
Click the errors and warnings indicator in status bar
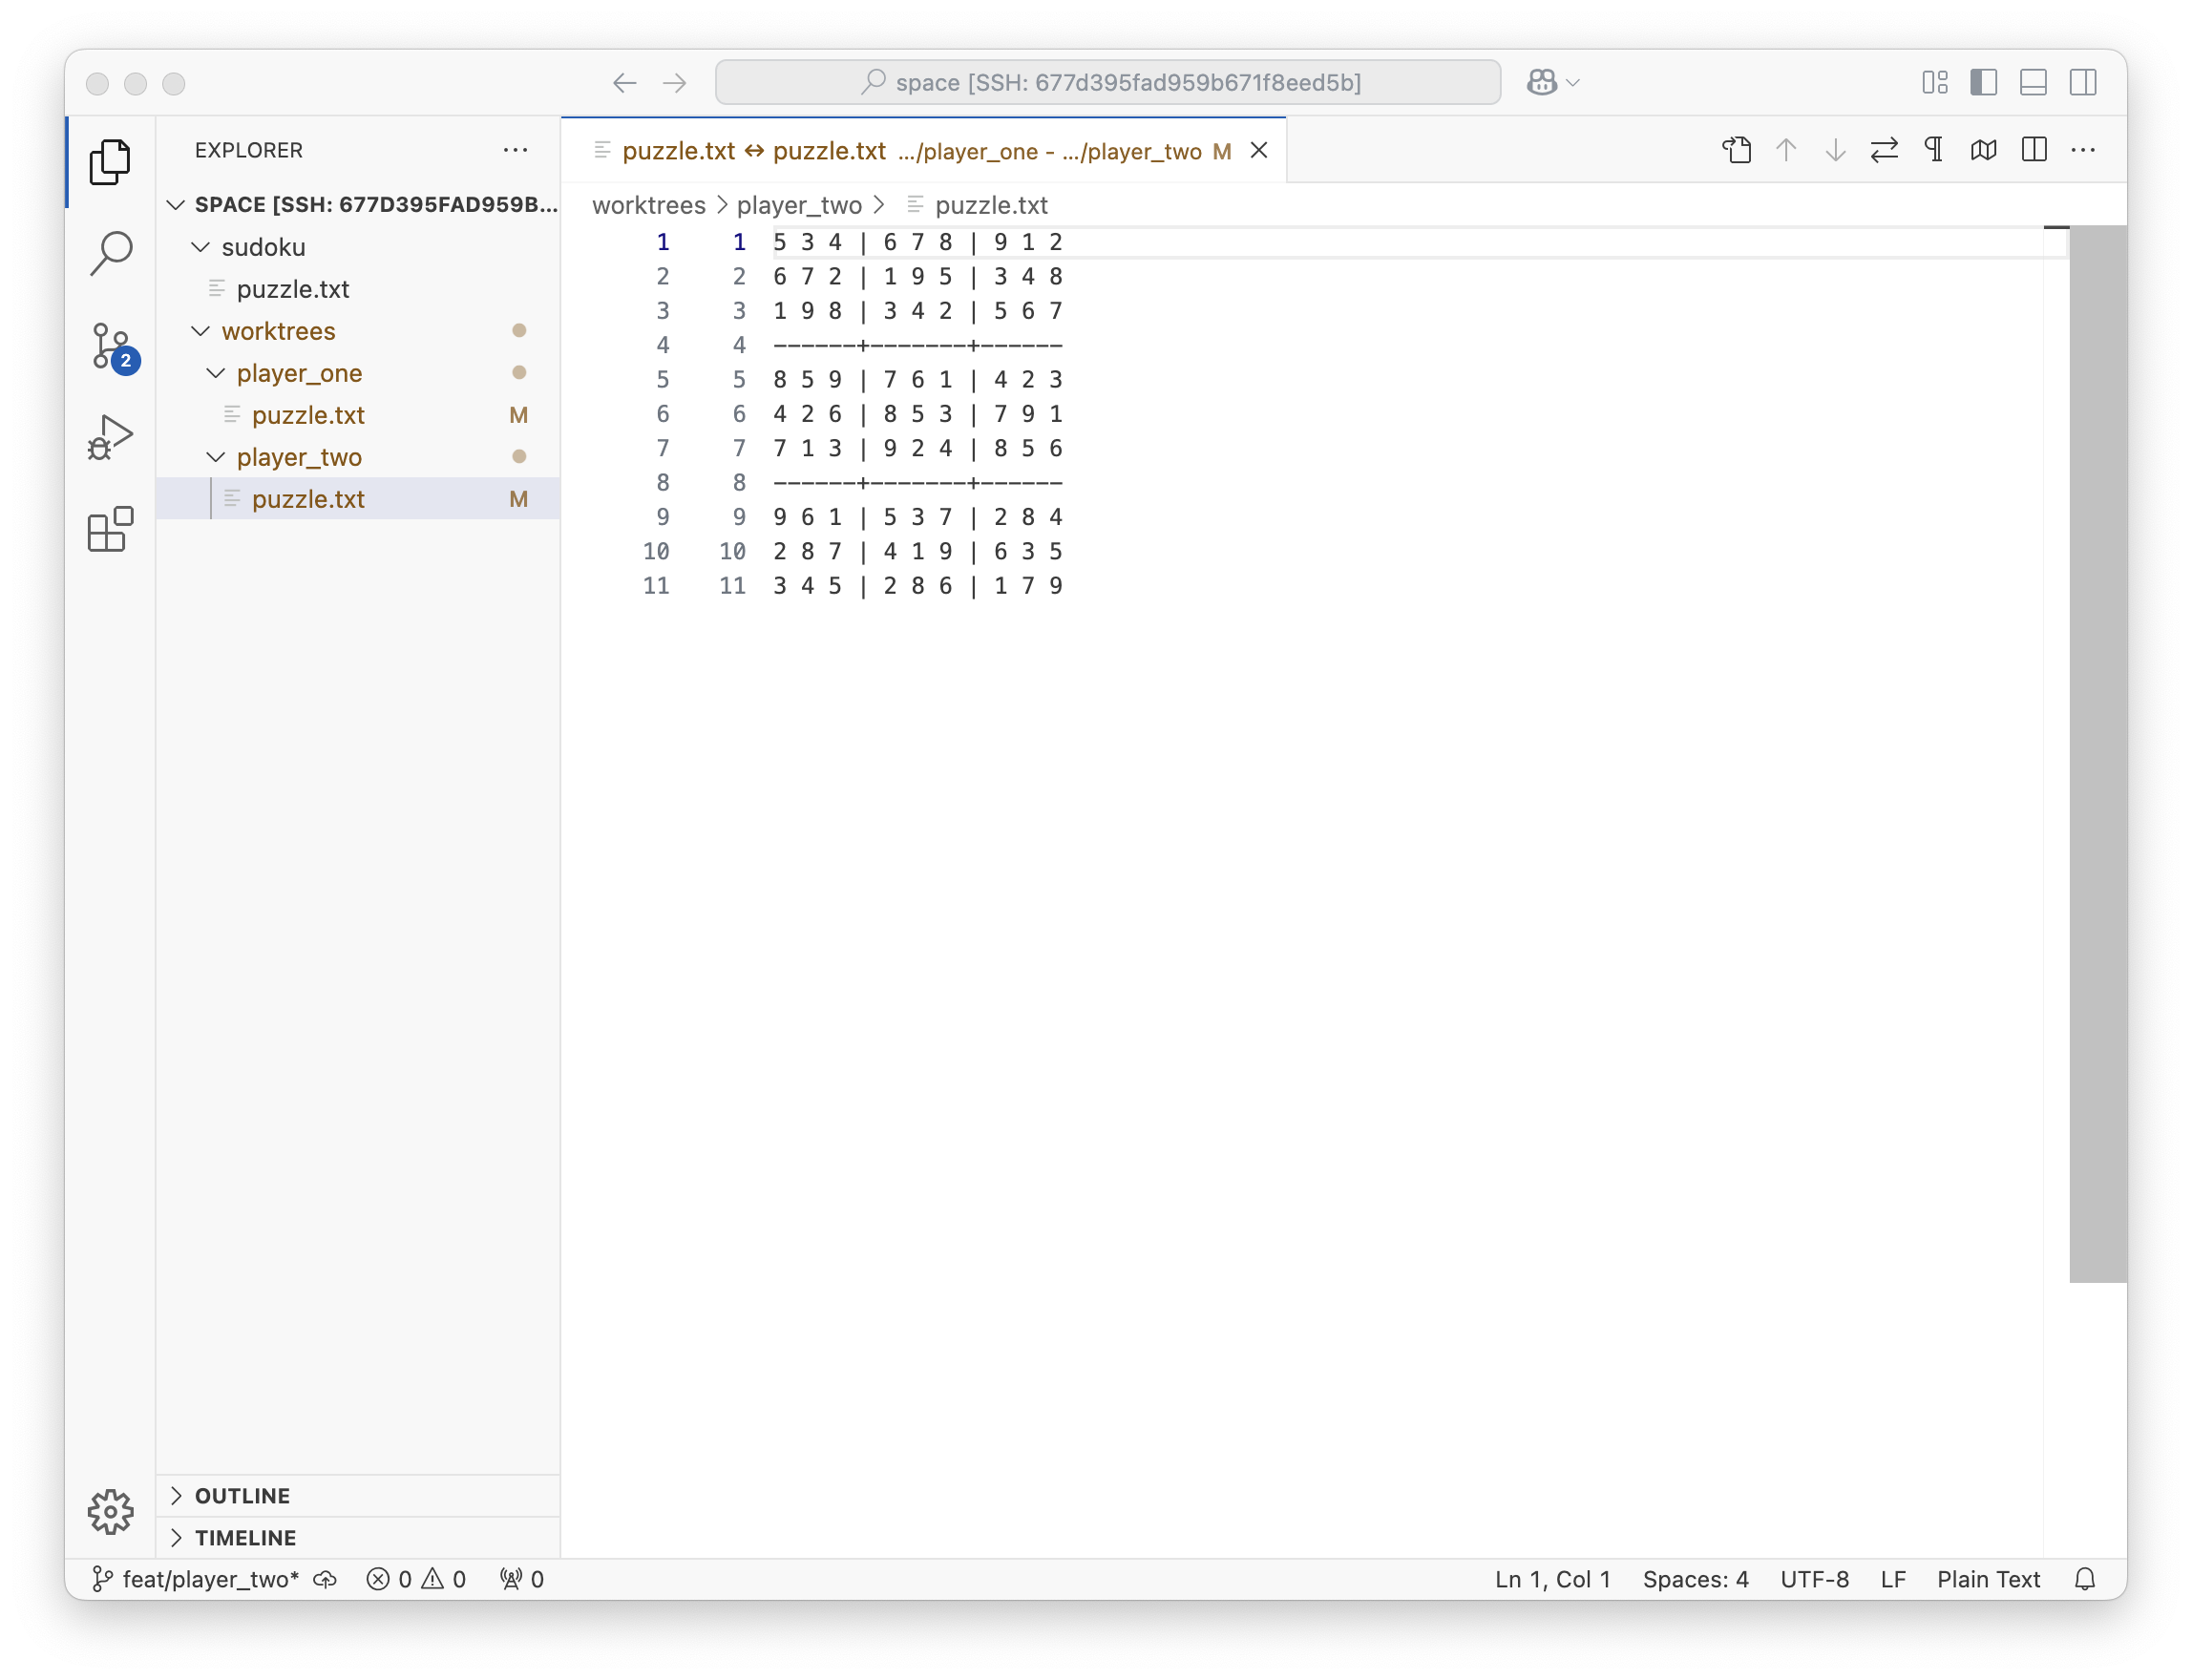click(x=416, y=1579)
